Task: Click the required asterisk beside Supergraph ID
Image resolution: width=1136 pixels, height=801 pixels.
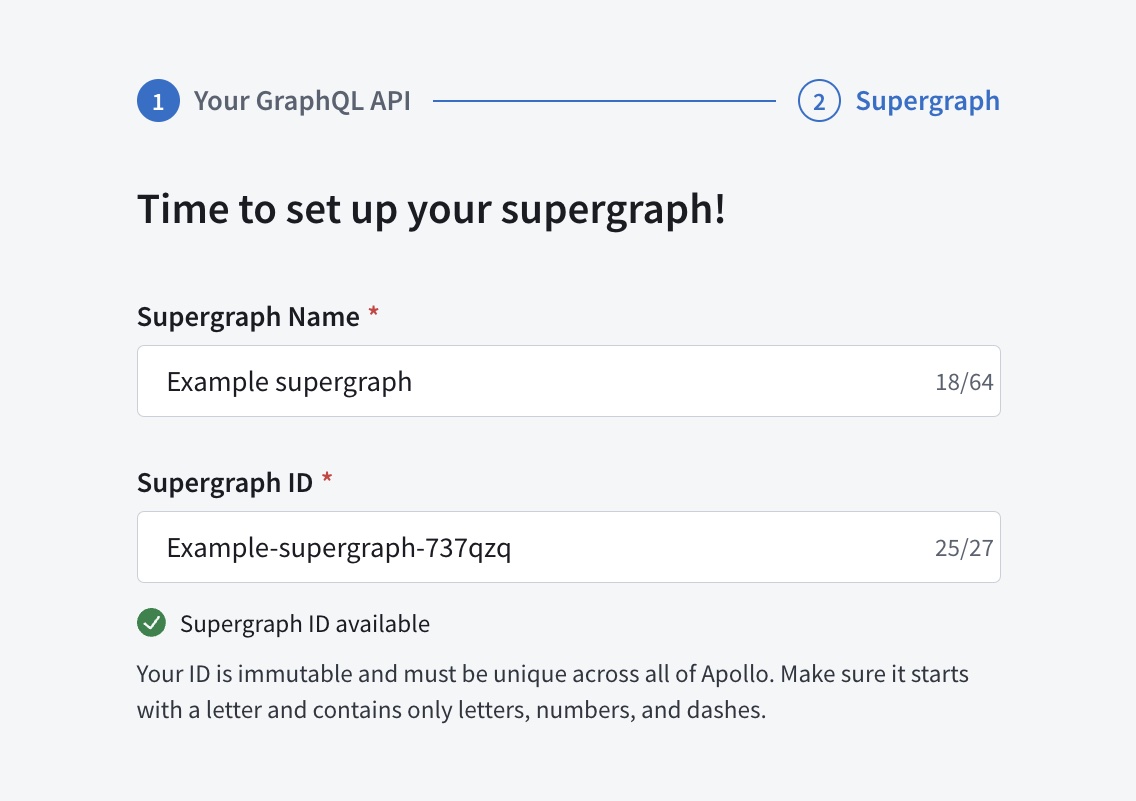Action: pos(327,478)
